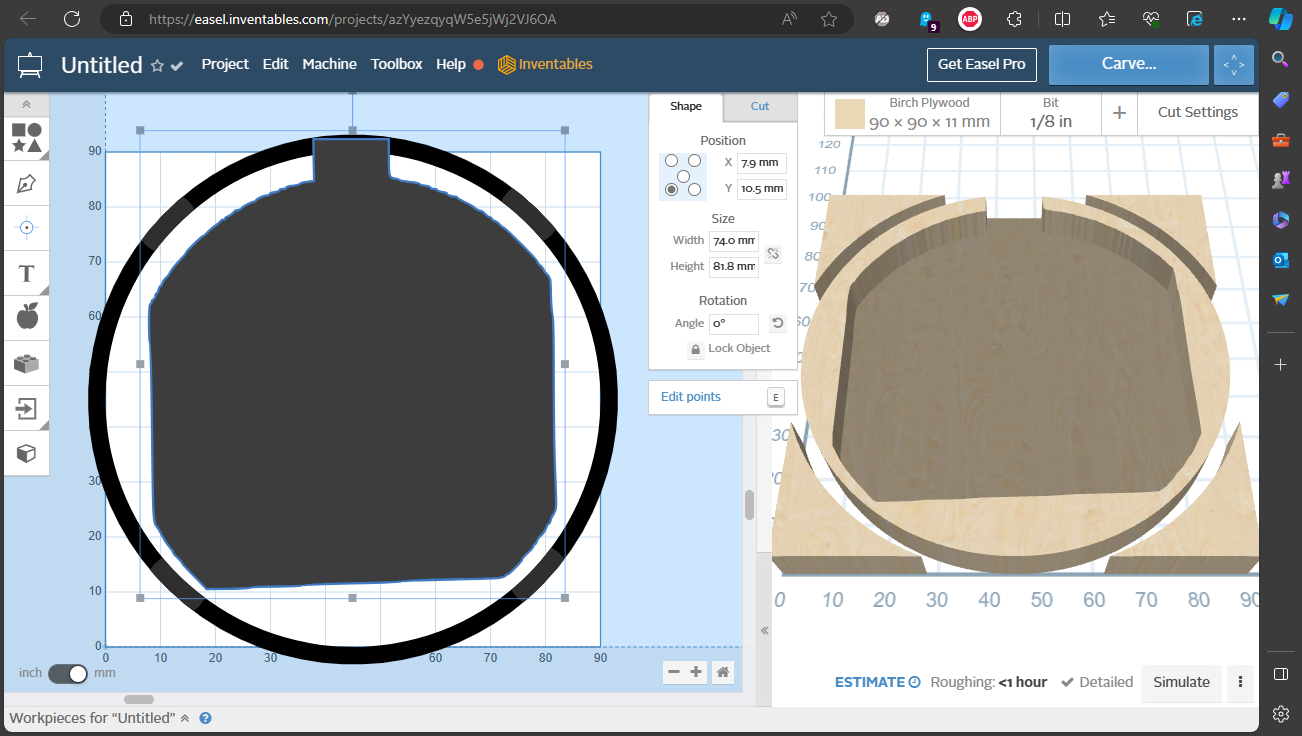Open the Shapes tool in the left toolbar

click(27, 138)
